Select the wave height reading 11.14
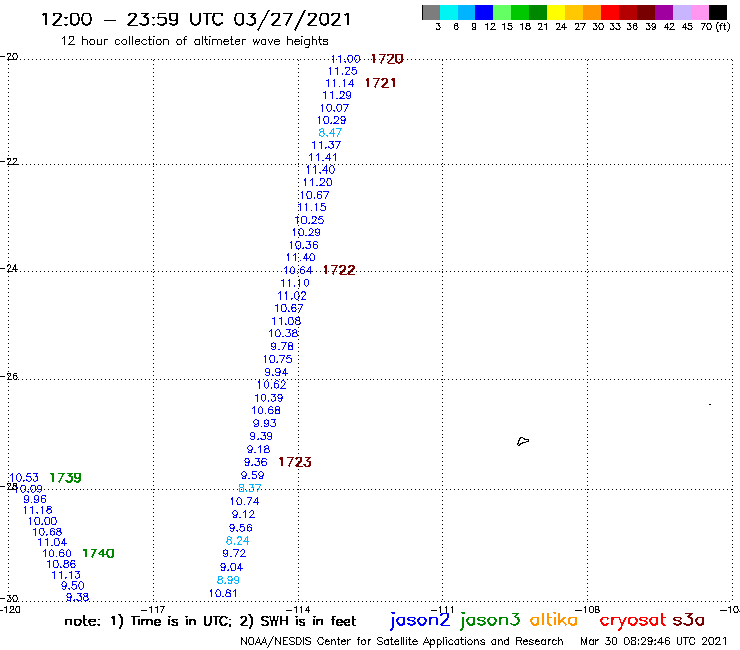This screenshot has height=650, width=740. click(x=340, y=84)
